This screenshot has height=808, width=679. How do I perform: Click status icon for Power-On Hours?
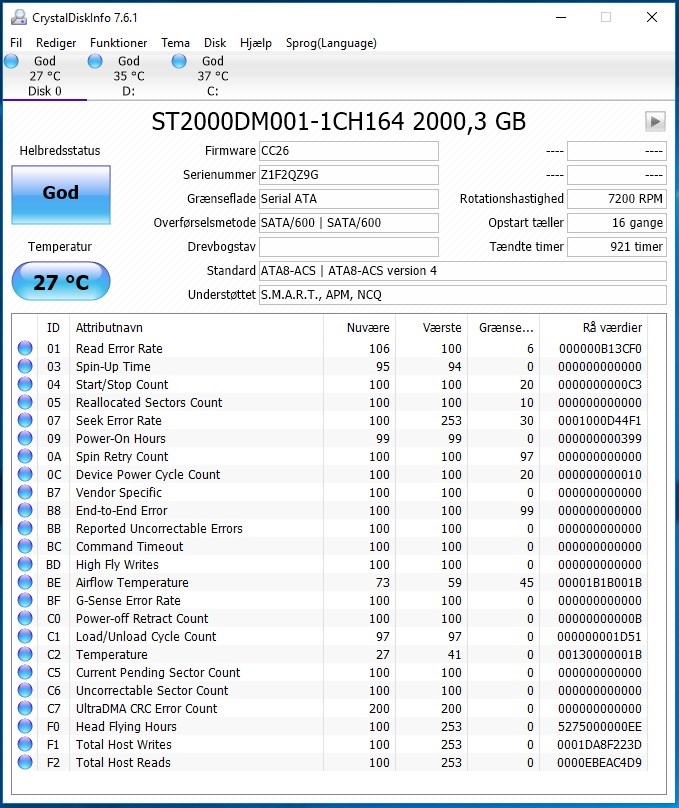click(x=25, y=439)
